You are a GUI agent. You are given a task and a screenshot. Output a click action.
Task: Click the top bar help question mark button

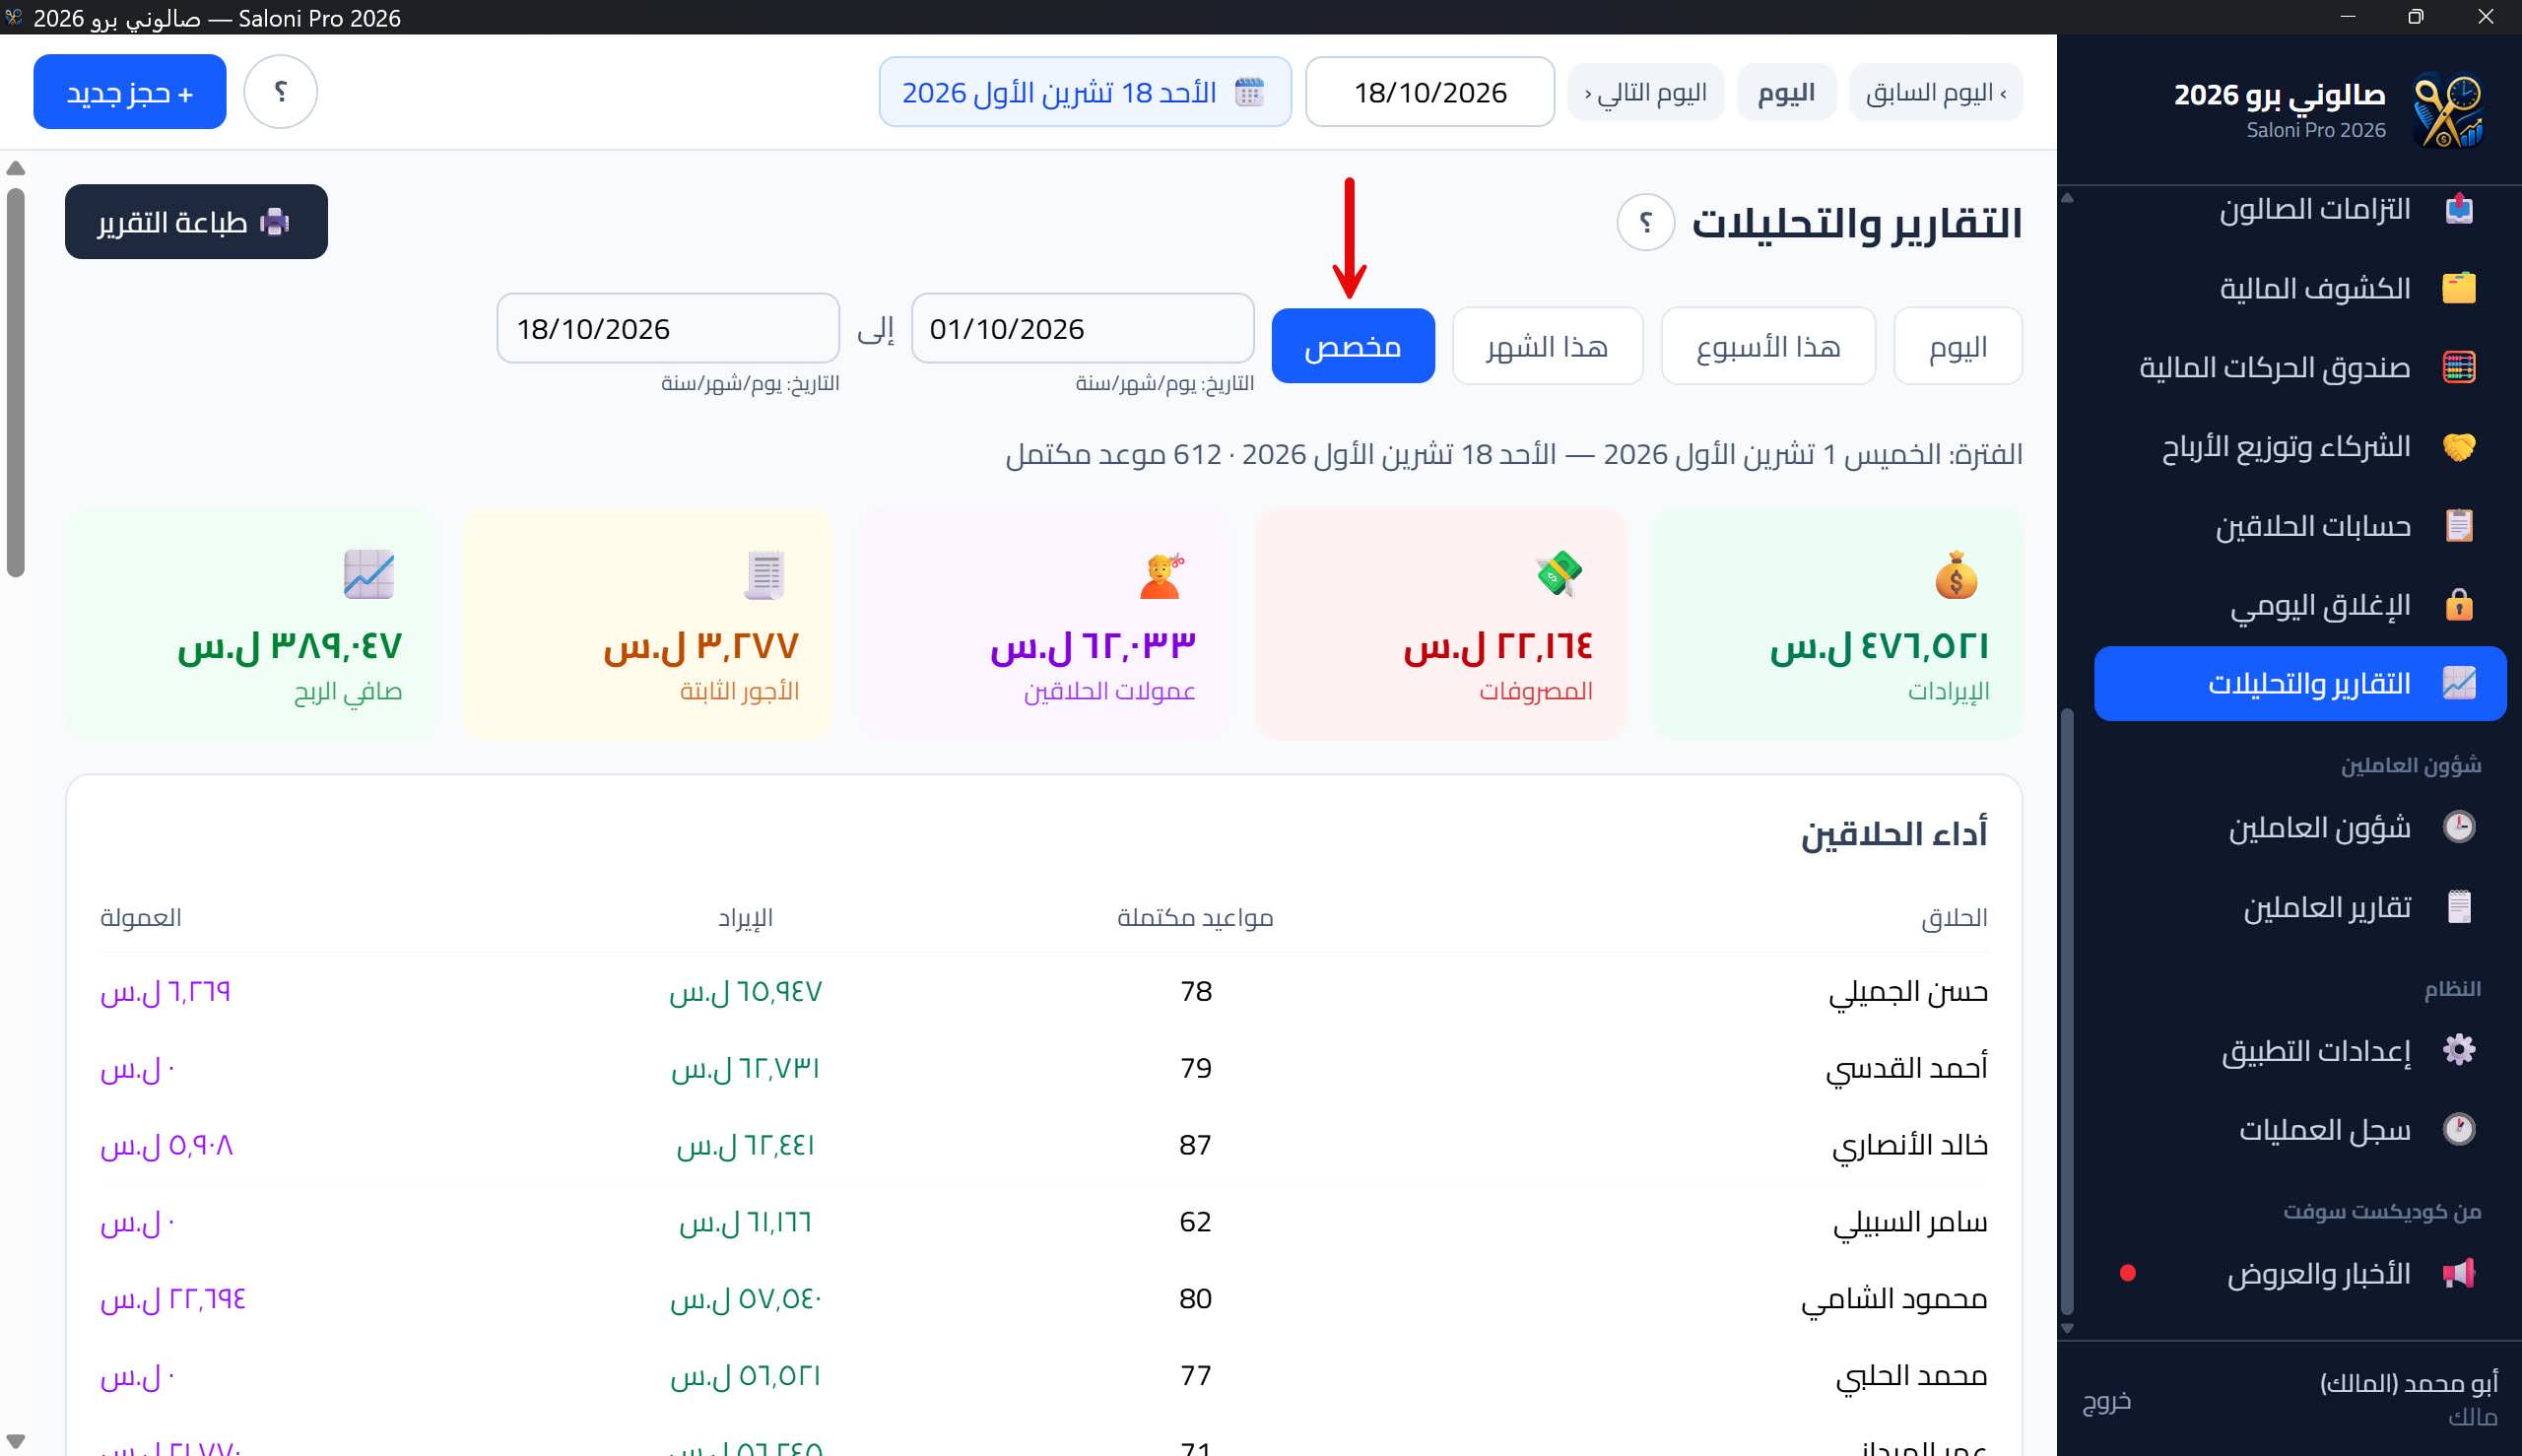click(x=281, y=91)
